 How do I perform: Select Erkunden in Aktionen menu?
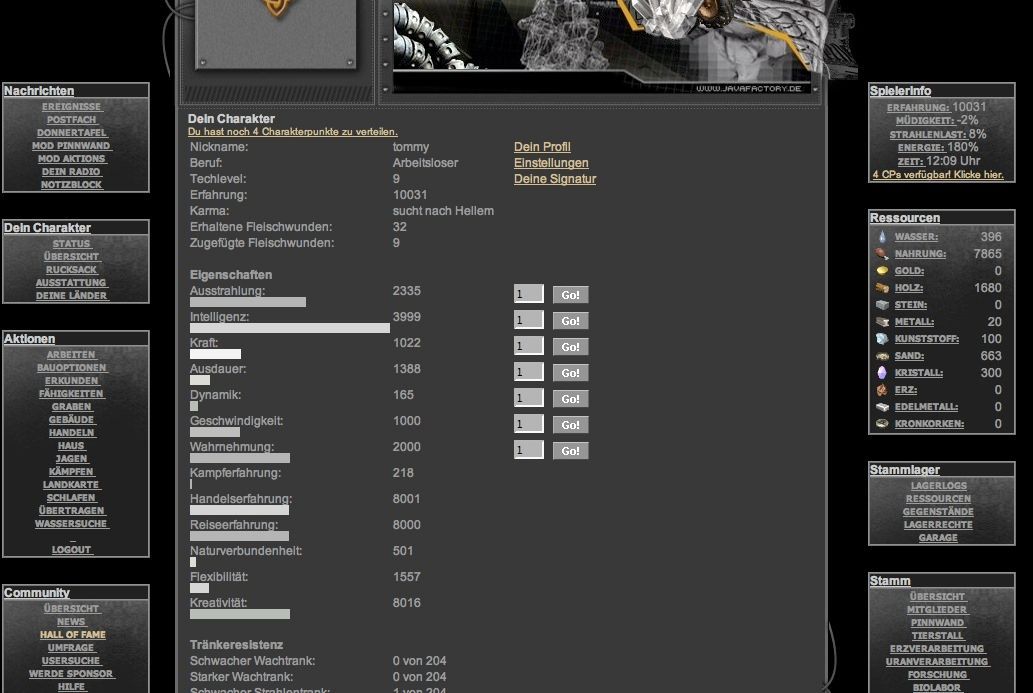[x=72, y=381]
